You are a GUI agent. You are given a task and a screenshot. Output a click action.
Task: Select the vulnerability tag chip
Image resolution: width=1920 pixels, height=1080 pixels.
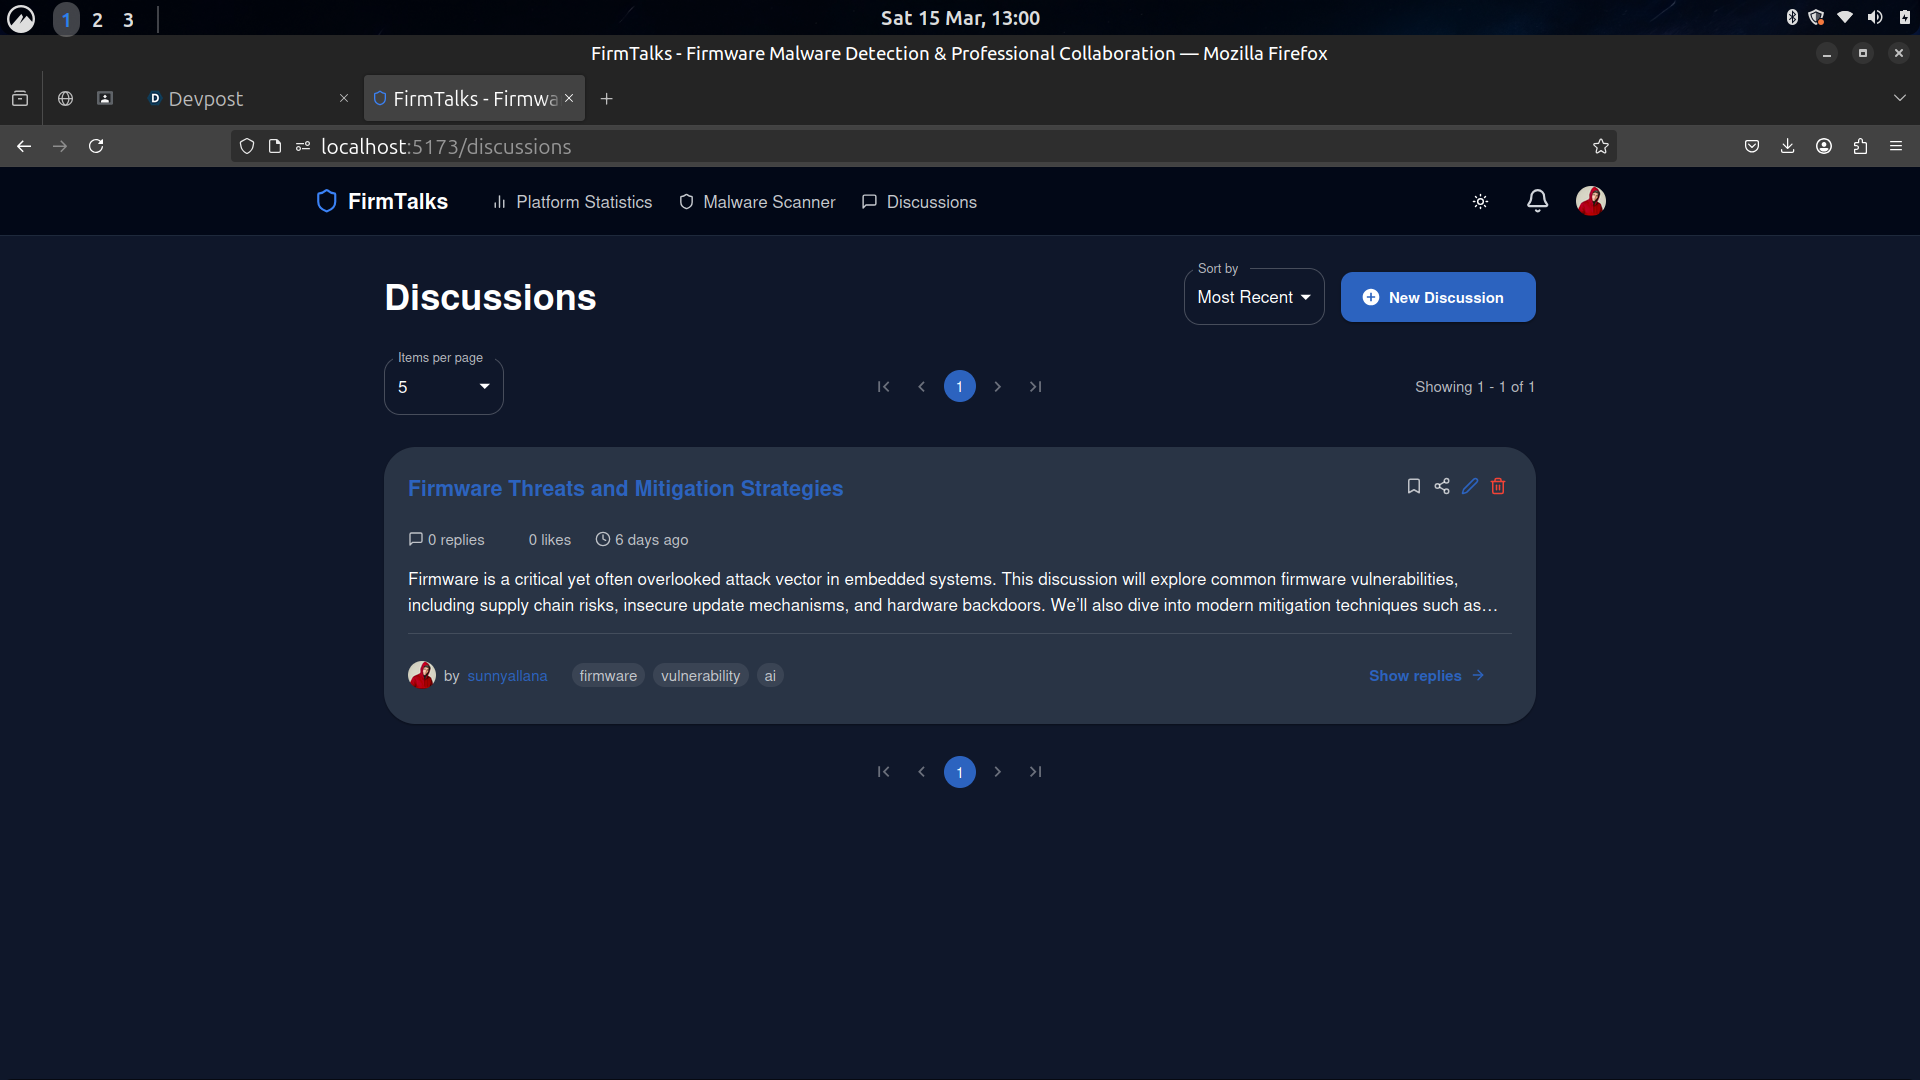point(700,676)
